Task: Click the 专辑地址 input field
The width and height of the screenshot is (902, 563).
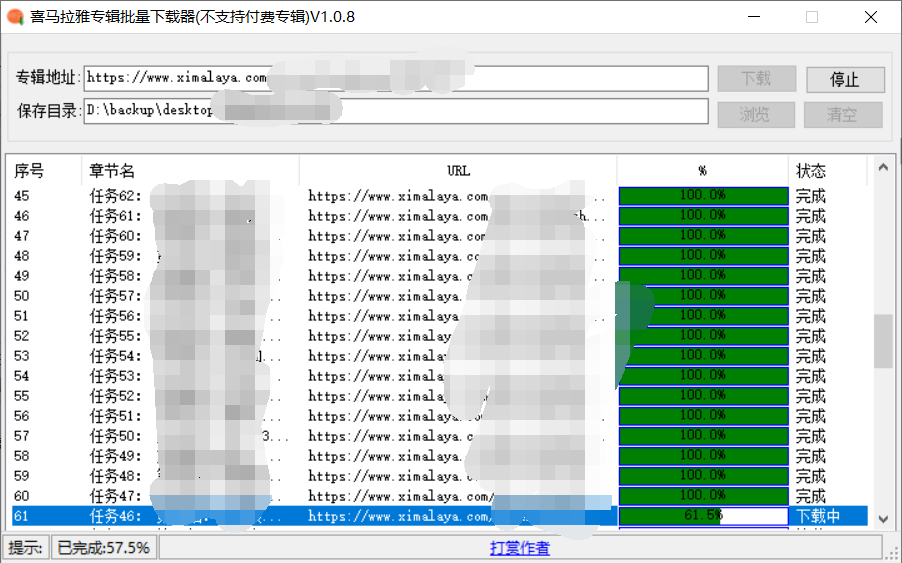Action: (396, 79)
